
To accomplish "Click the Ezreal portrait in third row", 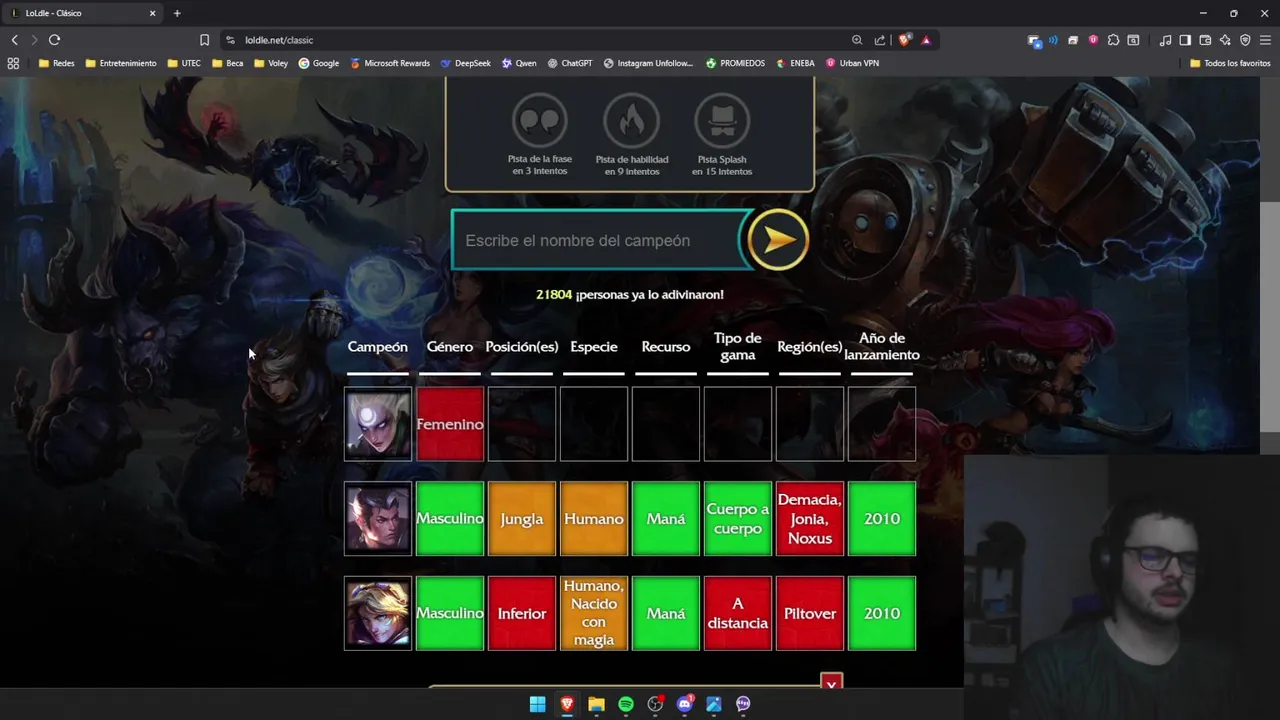I will point(378,613).
